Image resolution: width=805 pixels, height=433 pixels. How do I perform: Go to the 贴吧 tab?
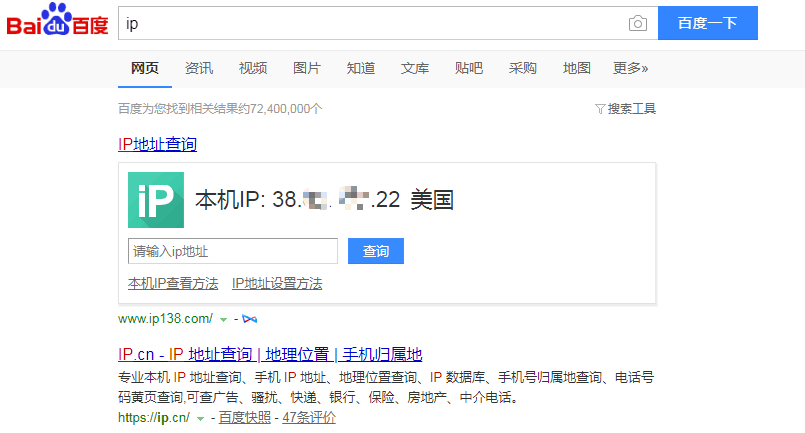click(469, 68)
